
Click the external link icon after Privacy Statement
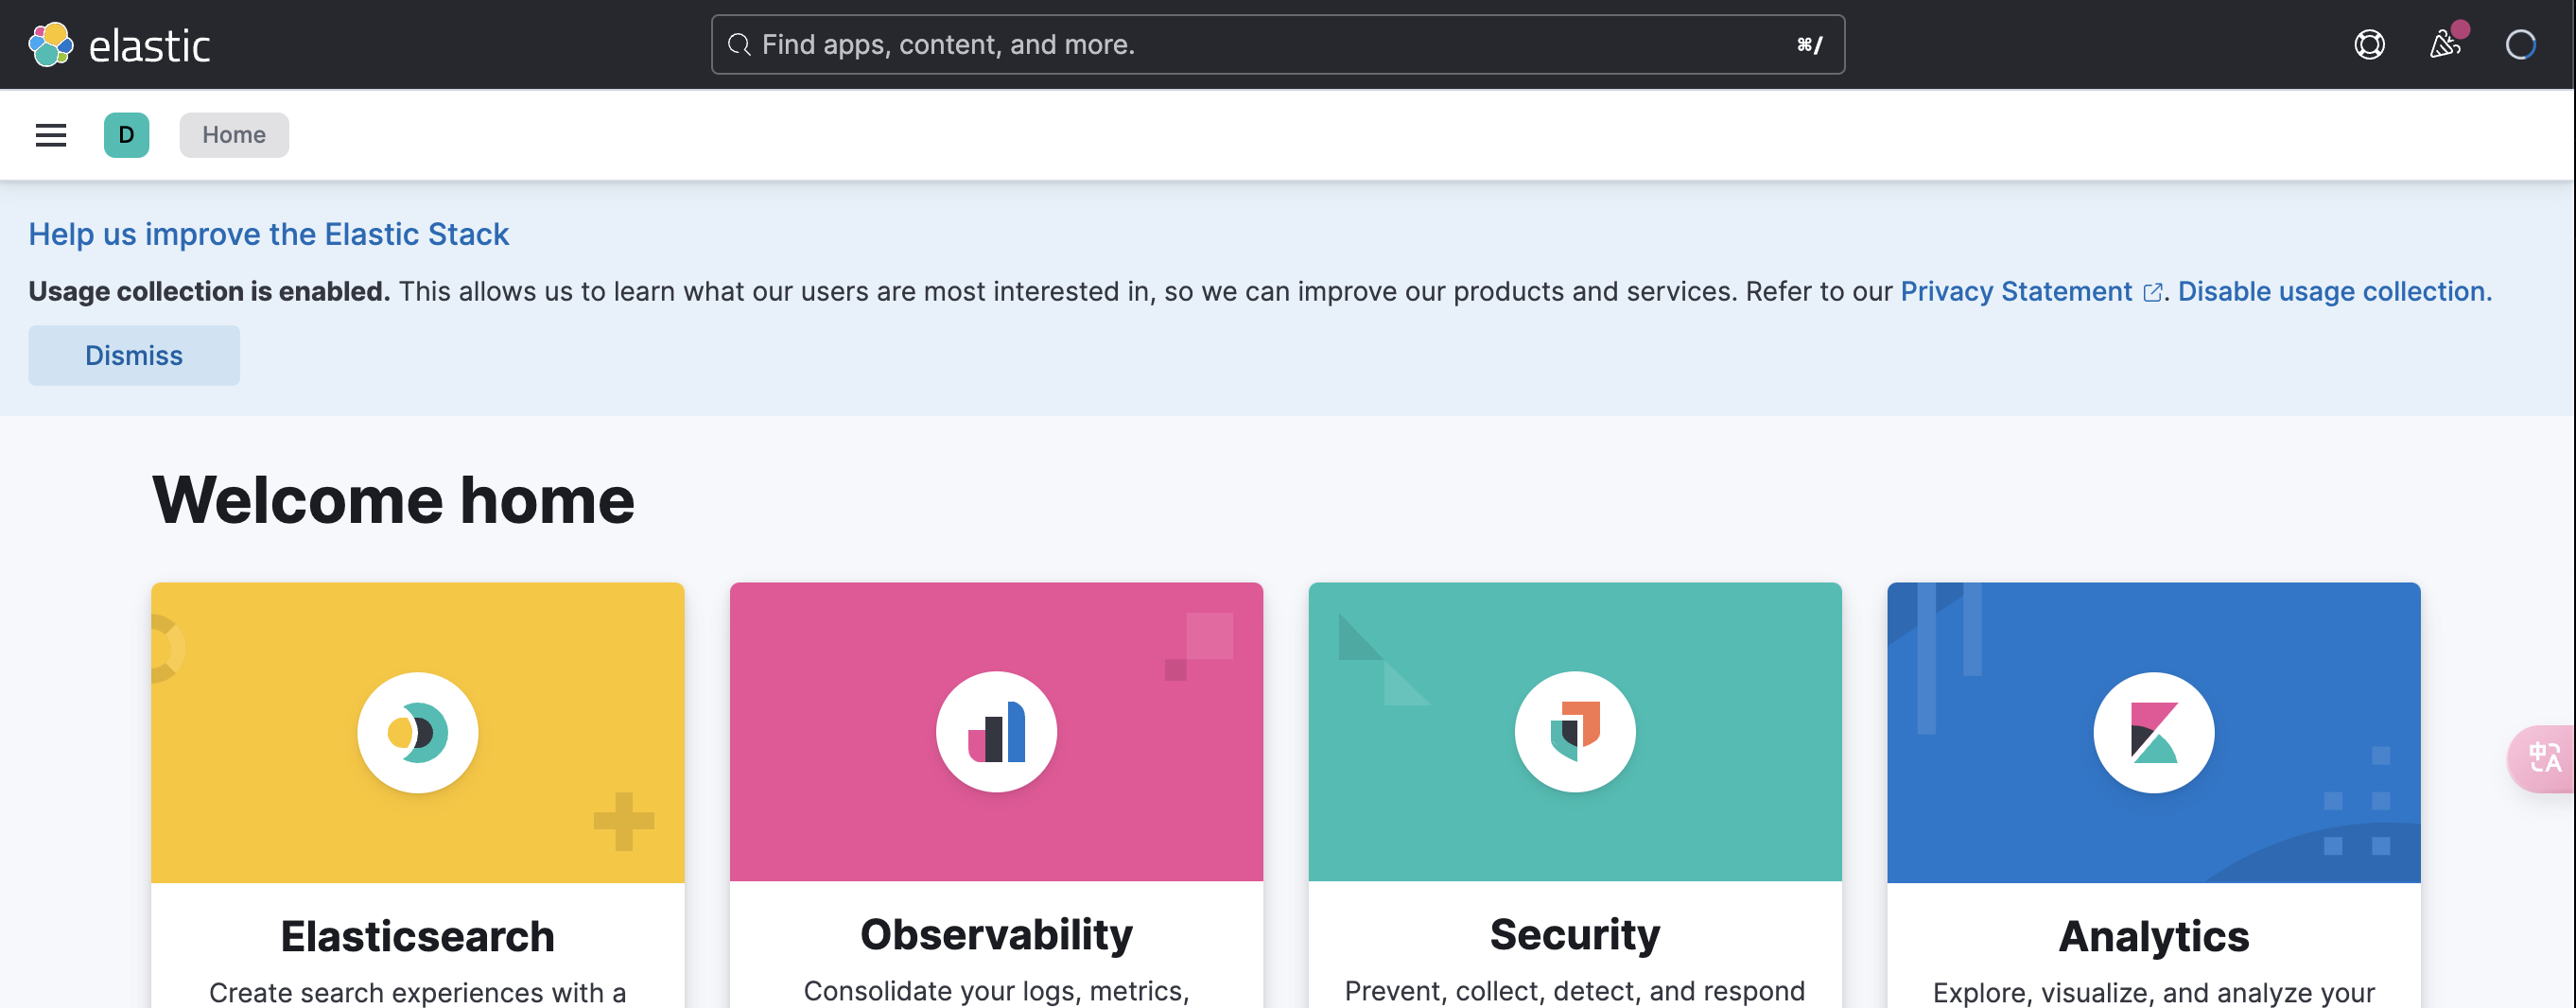coord(2153,292)
